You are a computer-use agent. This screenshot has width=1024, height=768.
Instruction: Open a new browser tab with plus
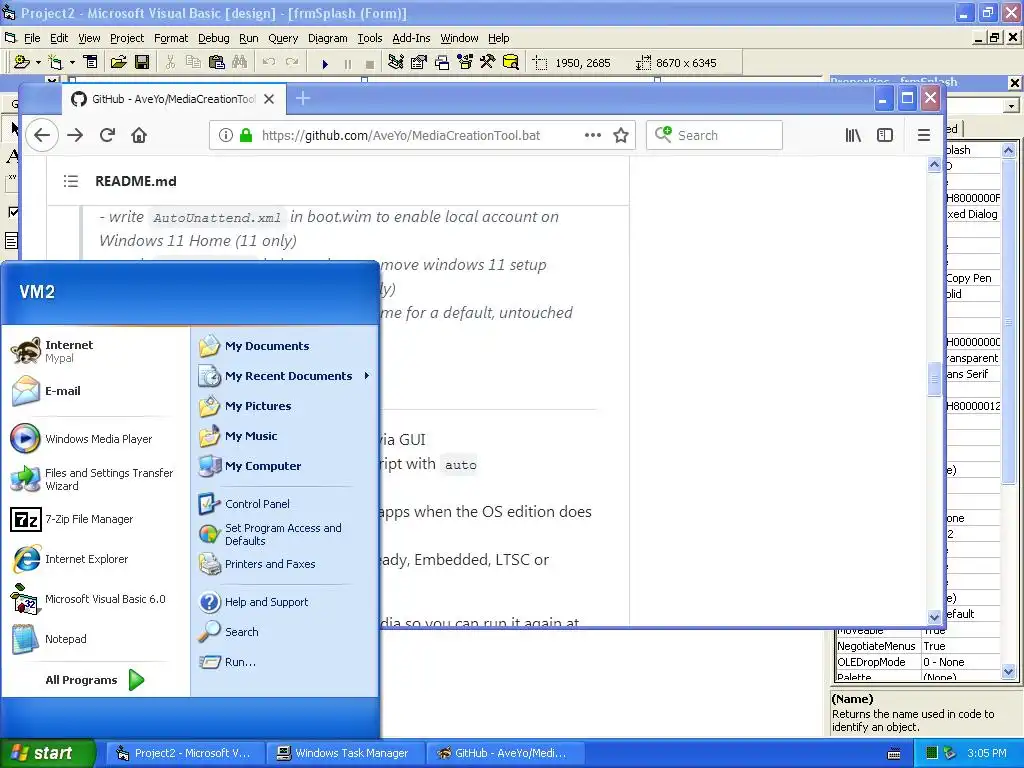(302, 99)
